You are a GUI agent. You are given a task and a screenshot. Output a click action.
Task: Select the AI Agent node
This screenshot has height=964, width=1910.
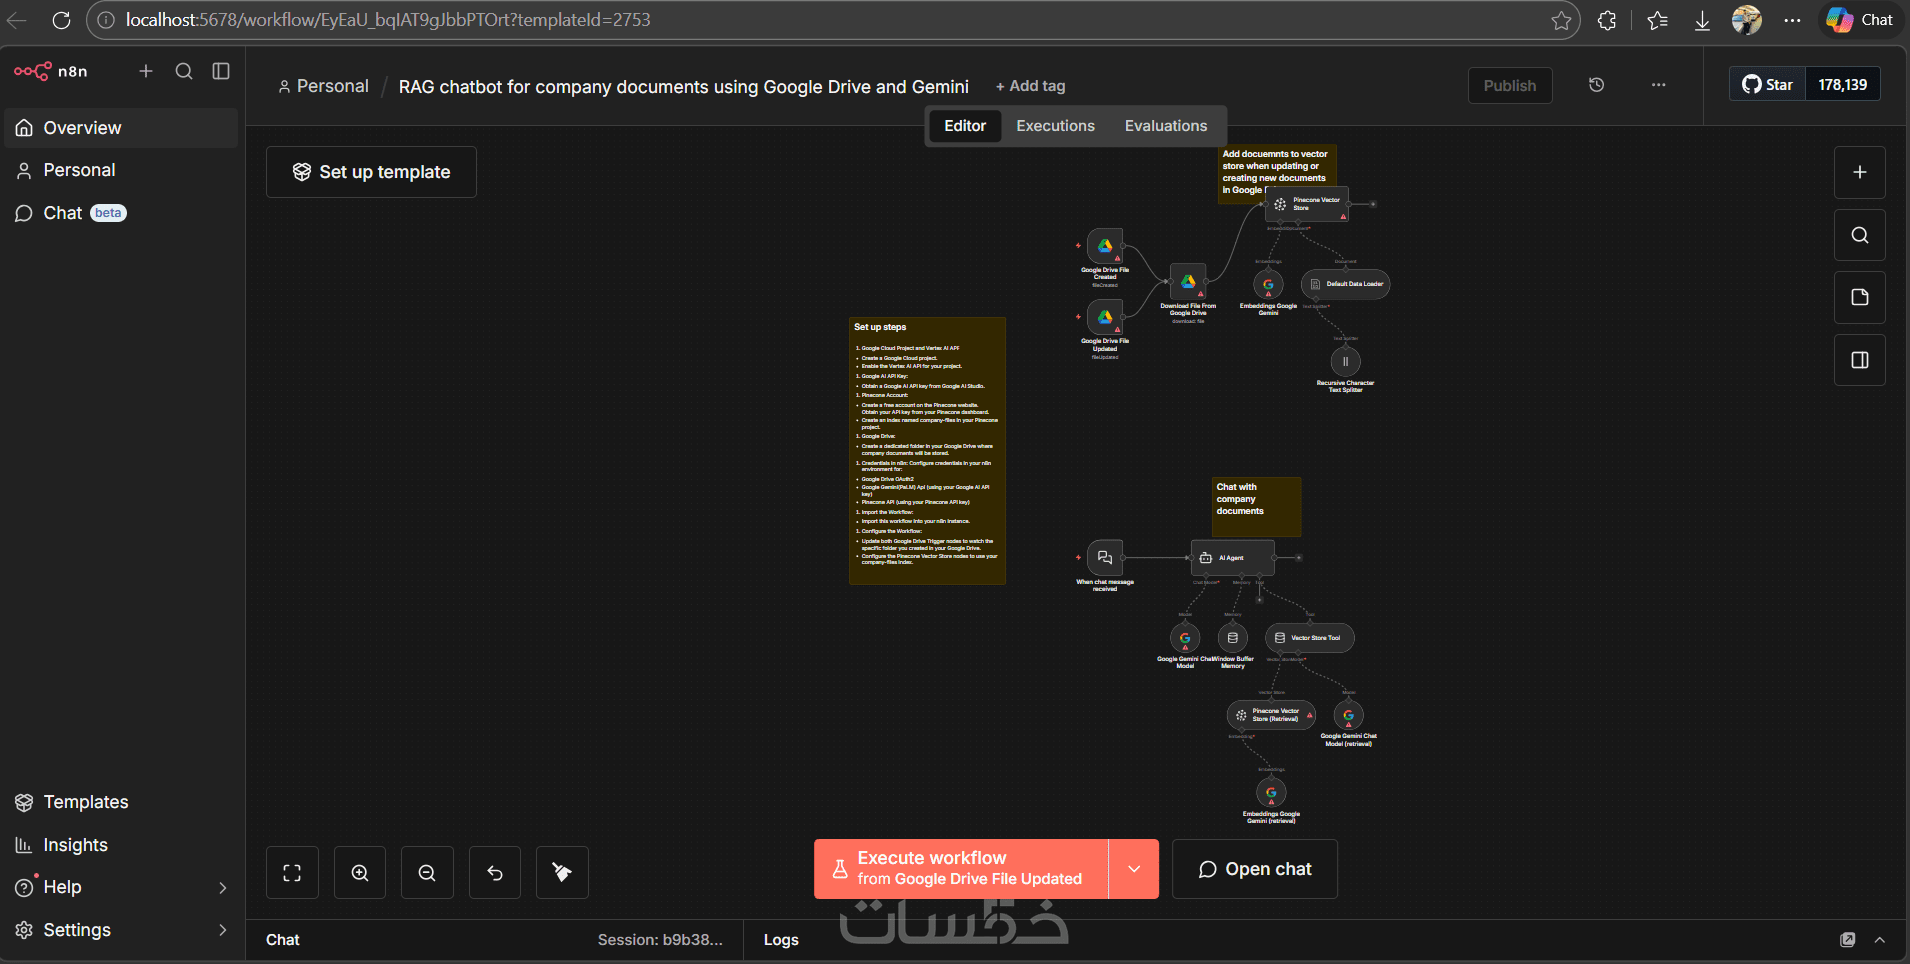[1233, 558]
